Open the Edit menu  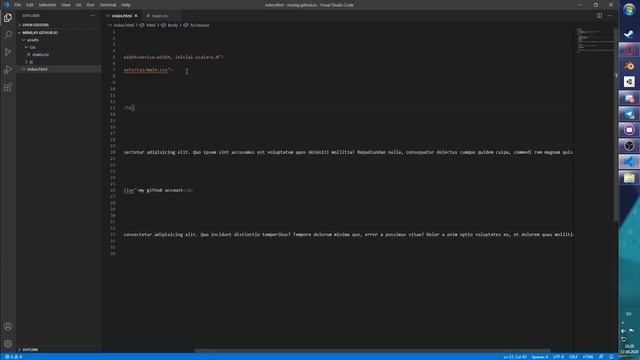30,5
